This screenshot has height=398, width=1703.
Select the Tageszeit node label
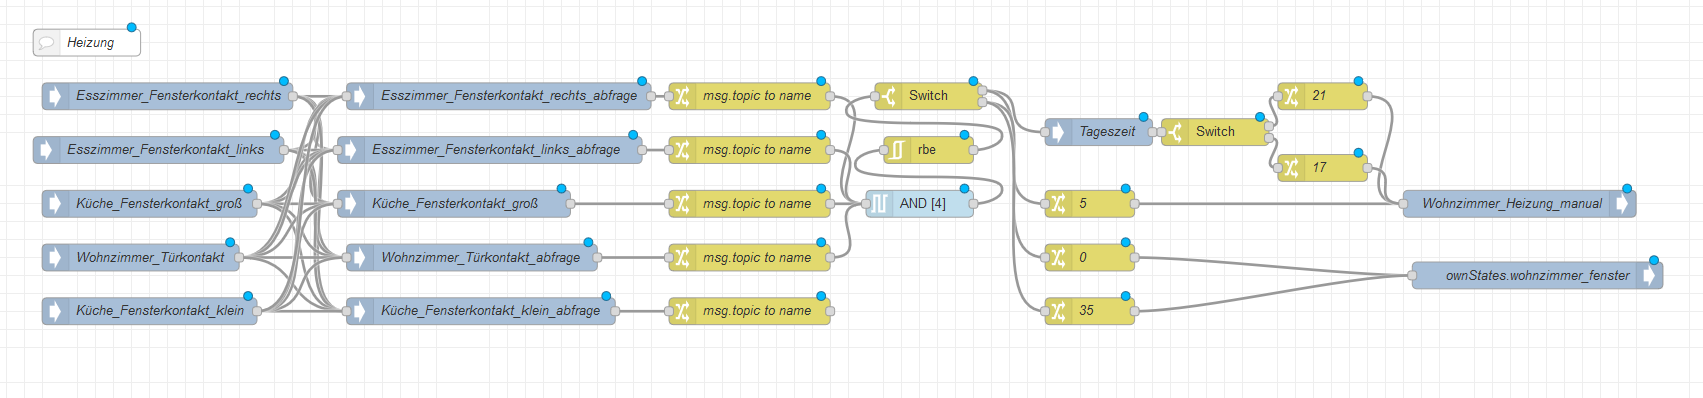(x=1107, y=131)
